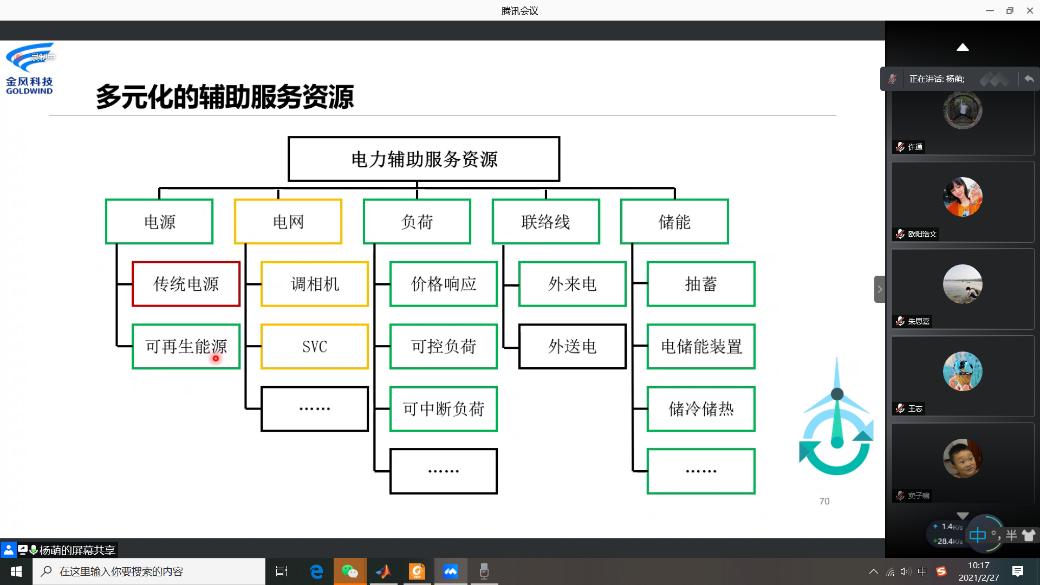1040x585 pixels.
Task: Open the Windows notification center
Action: (1018, 571)
